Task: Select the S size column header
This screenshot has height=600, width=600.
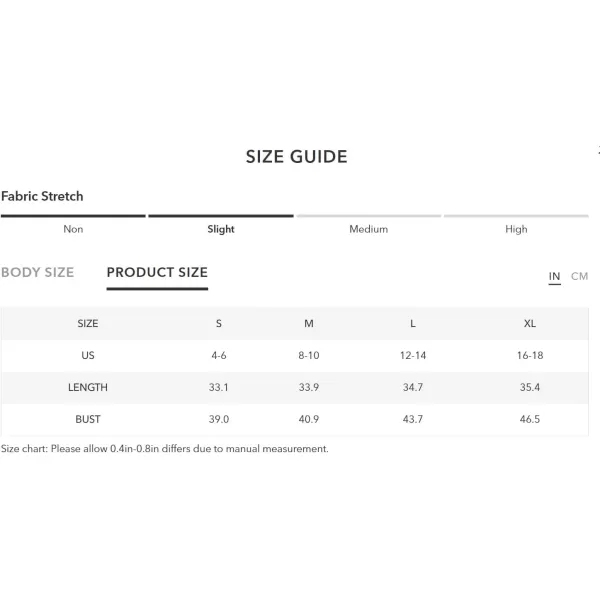Action: [x=219, y=324]
